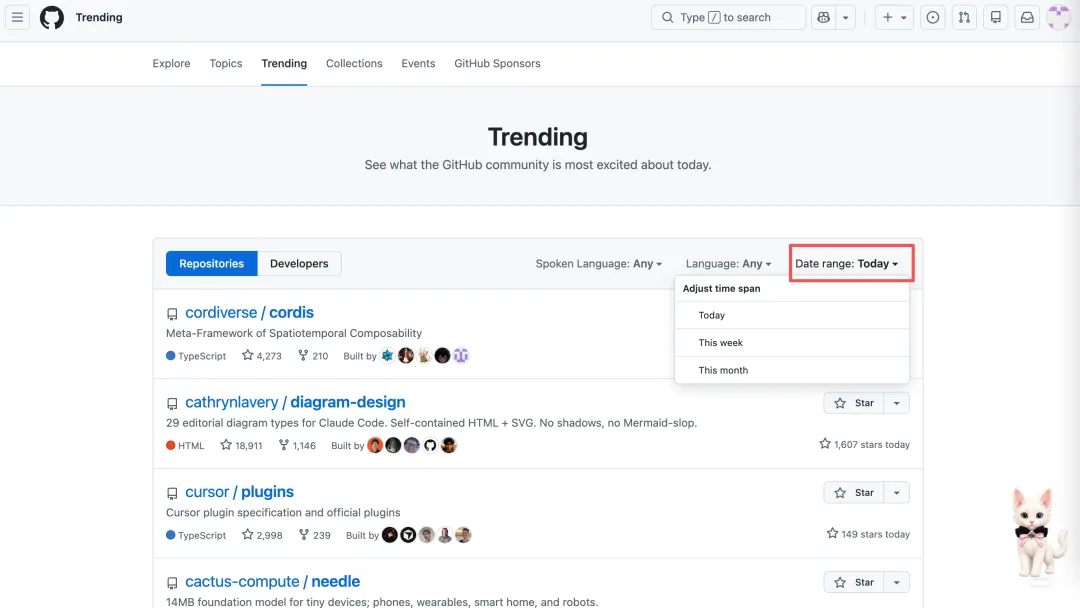Open the issues icon in header
Screen dimensions: 1080x608
[x=933, y=17]
